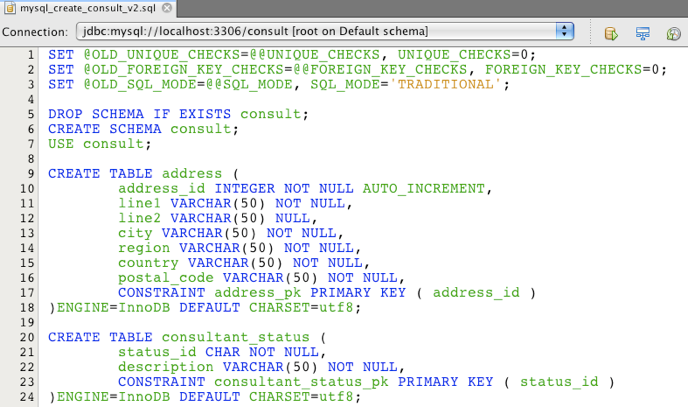Click the blue arrow stepper on the connection dropdown
Viewport: 688px width, 407px height.
click(565, 32)
